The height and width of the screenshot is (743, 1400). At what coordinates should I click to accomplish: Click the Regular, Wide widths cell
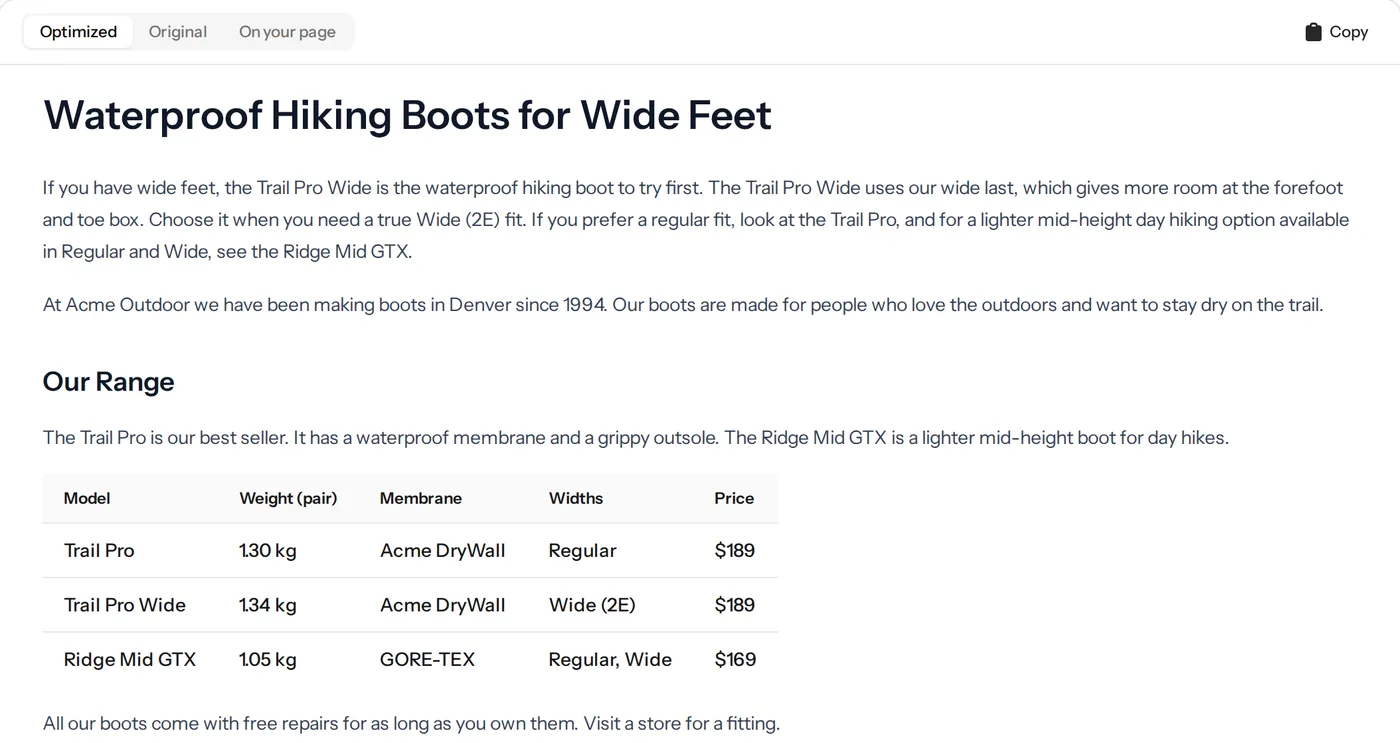coord(610,660)
